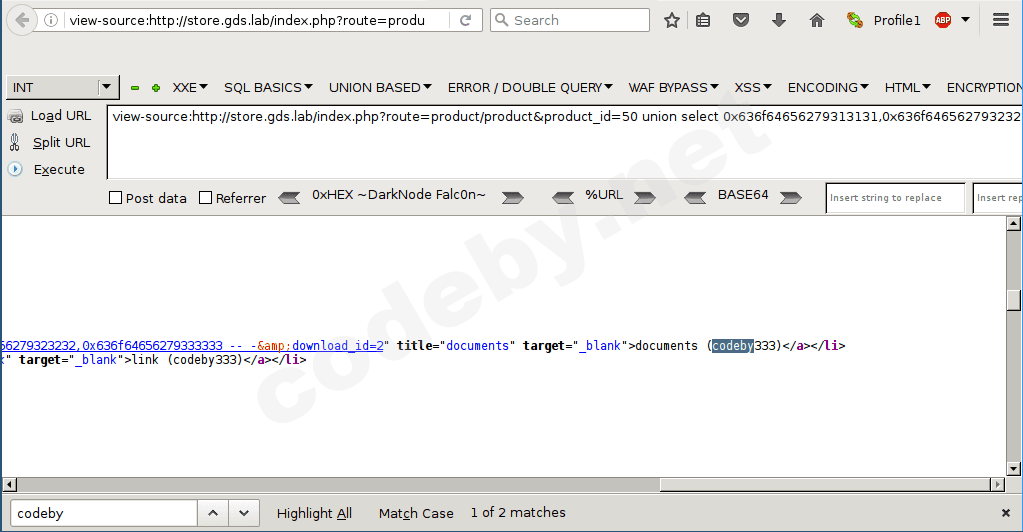Image resolution: width=1023 pixels, height=532 pixels.
Task: Find next match with down arrow
Action: (x=244, y=513)
